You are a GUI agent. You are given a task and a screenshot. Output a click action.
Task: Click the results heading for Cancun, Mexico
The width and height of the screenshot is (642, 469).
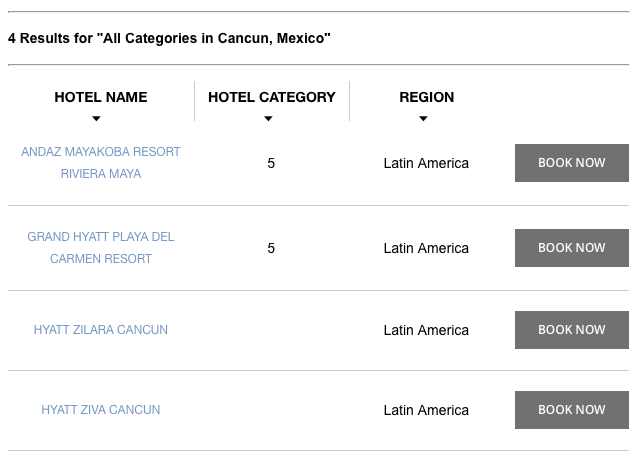tap(169, 38)
